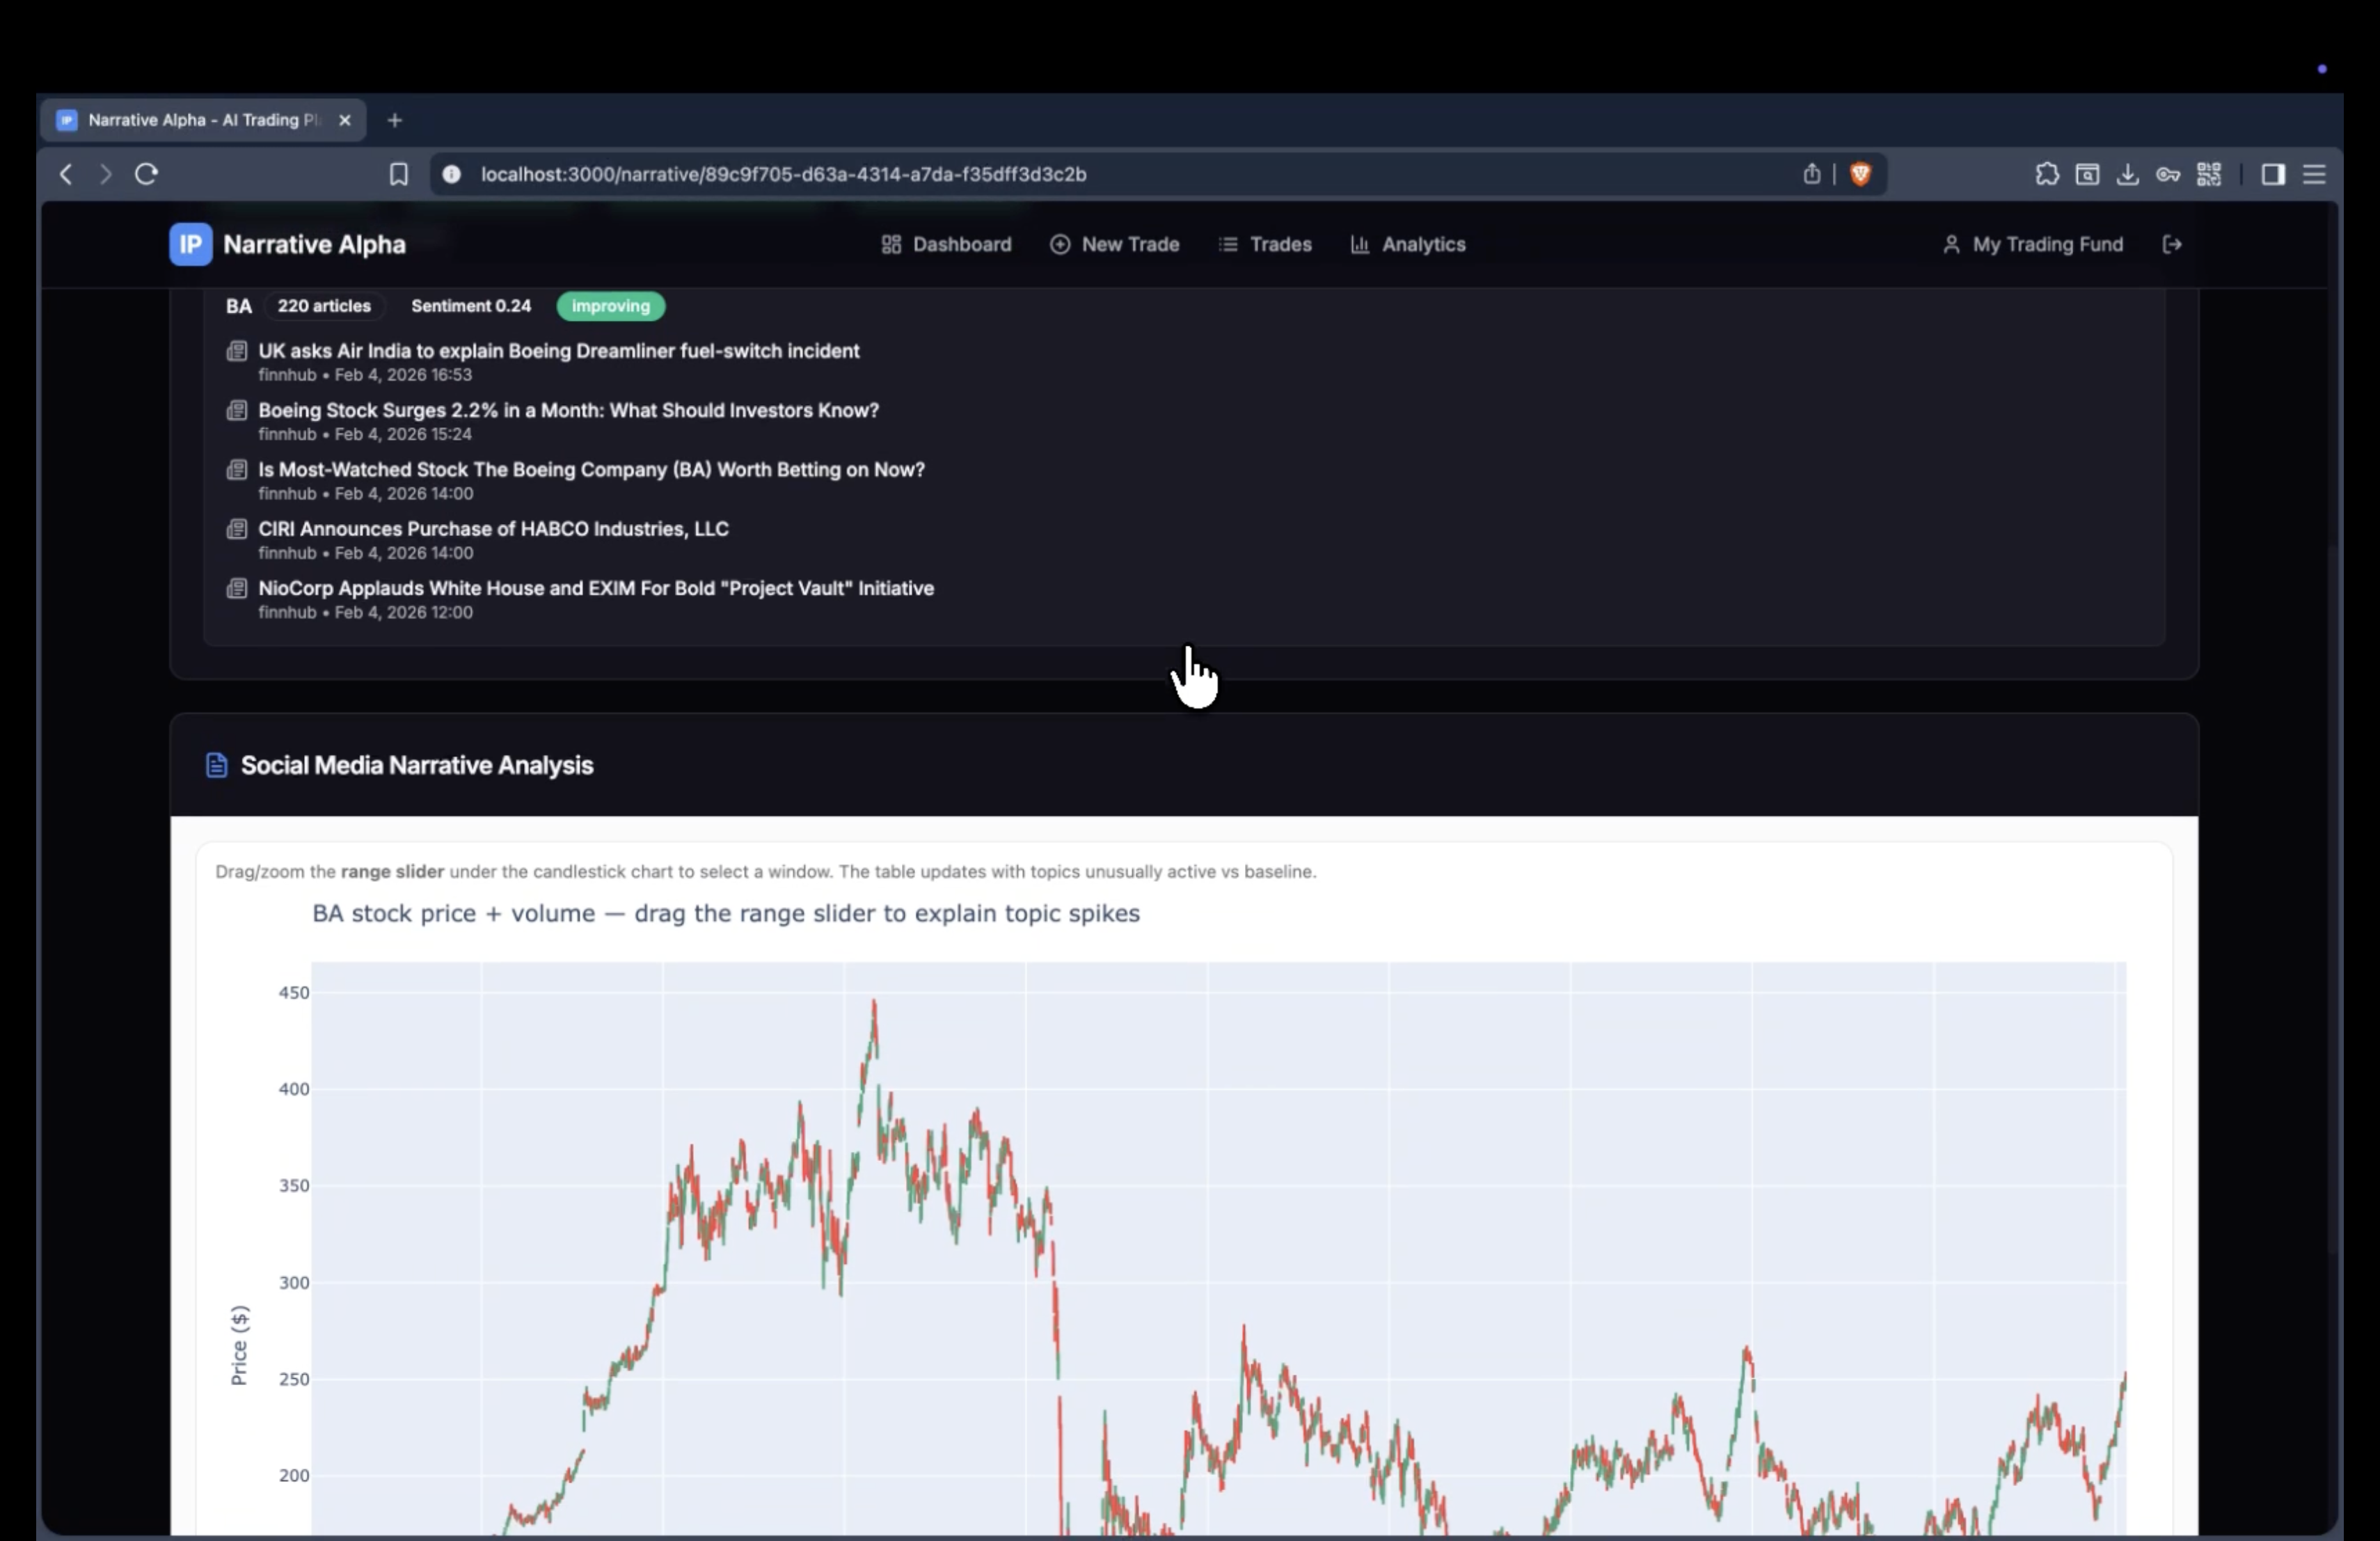Screen dimensions: 2380x1541
Task: Click the Brave Shields lion icon
Action: tap(1860, 174)
